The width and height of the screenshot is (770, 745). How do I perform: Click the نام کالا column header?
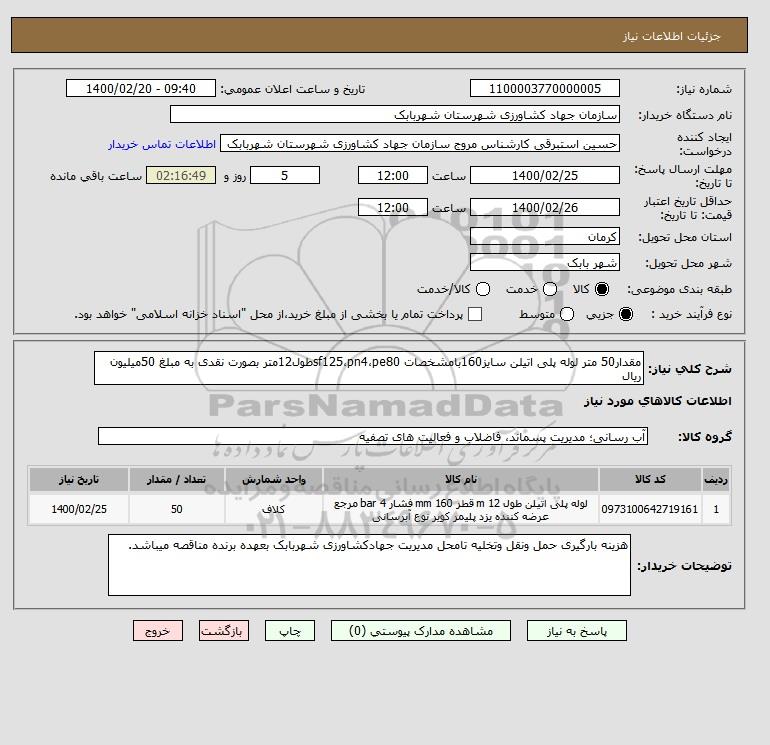point(461,479)
